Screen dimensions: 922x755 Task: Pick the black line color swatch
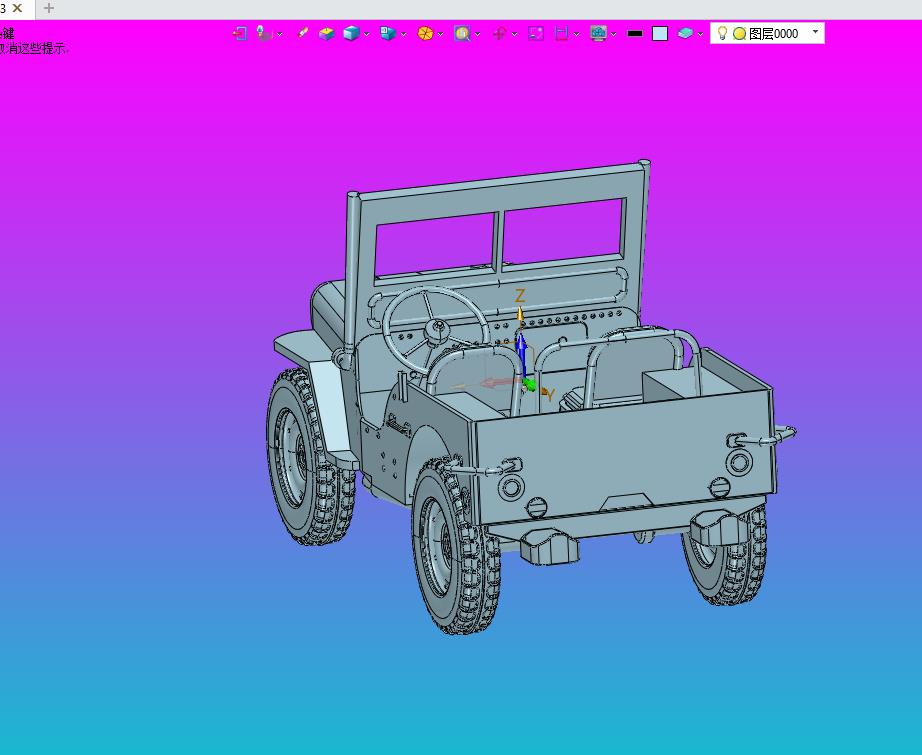(635, 34)
